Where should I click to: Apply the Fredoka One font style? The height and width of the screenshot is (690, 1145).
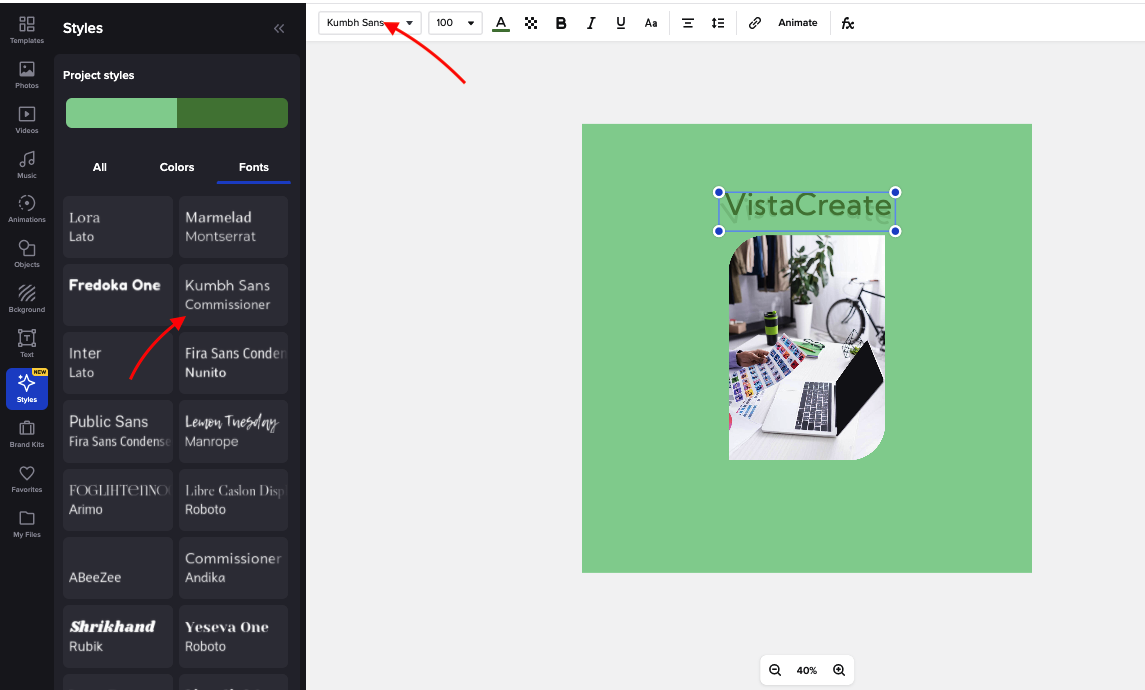(118, 295)
